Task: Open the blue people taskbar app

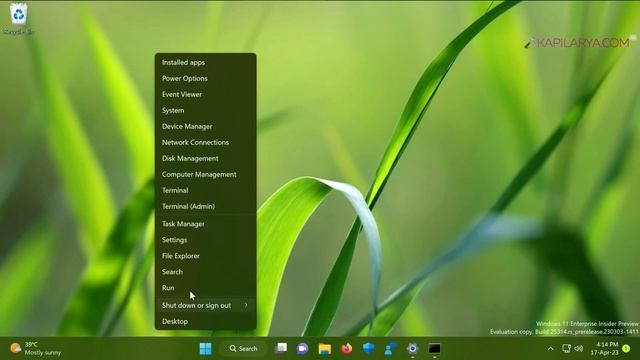Action: click(x=390, y=349)
